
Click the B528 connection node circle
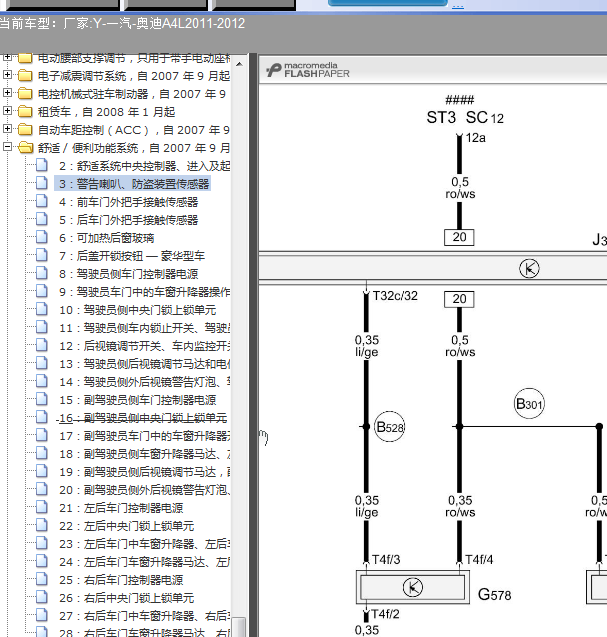(389, 427)
